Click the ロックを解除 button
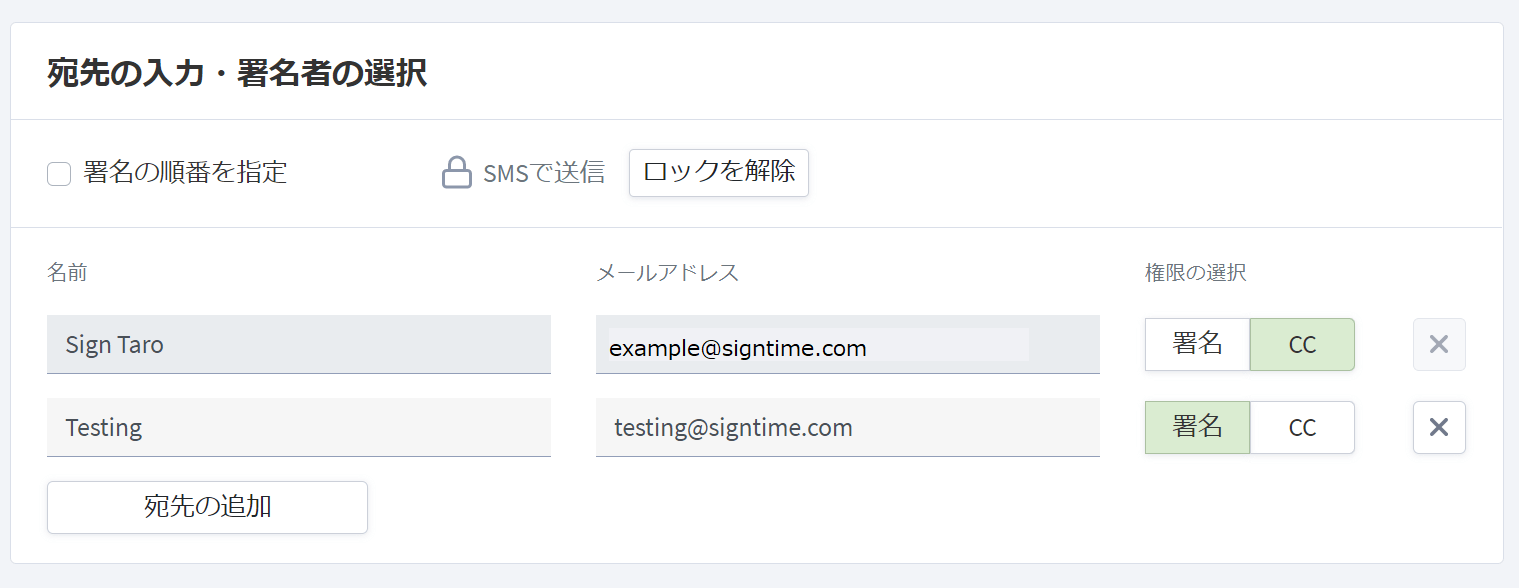1519x588 pixels. pyautogui.click(x=719, y=173)
